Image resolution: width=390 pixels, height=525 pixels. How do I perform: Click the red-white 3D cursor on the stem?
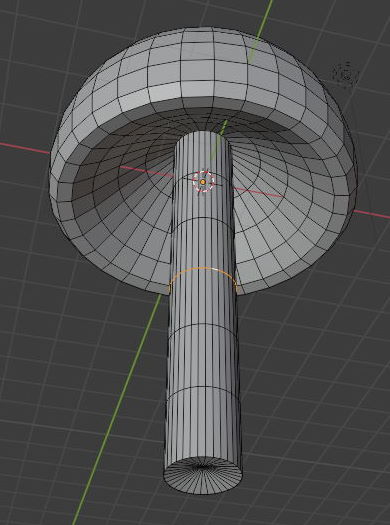tap(203, 181)
